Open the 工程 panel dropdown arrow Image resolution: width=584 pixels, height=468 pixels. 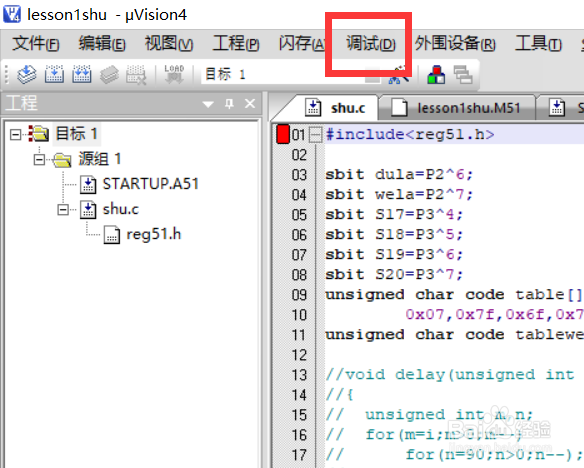click(x=208, y=104)
